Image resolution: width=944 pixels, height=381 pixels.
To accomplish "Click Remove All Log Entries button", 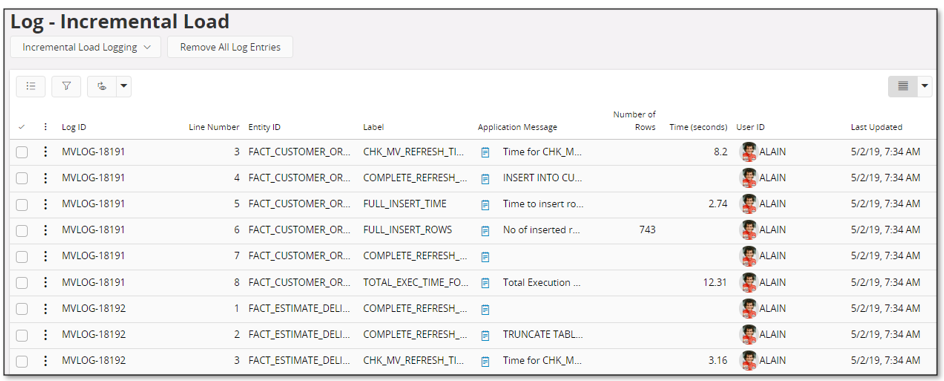I will tap(230, 47).
